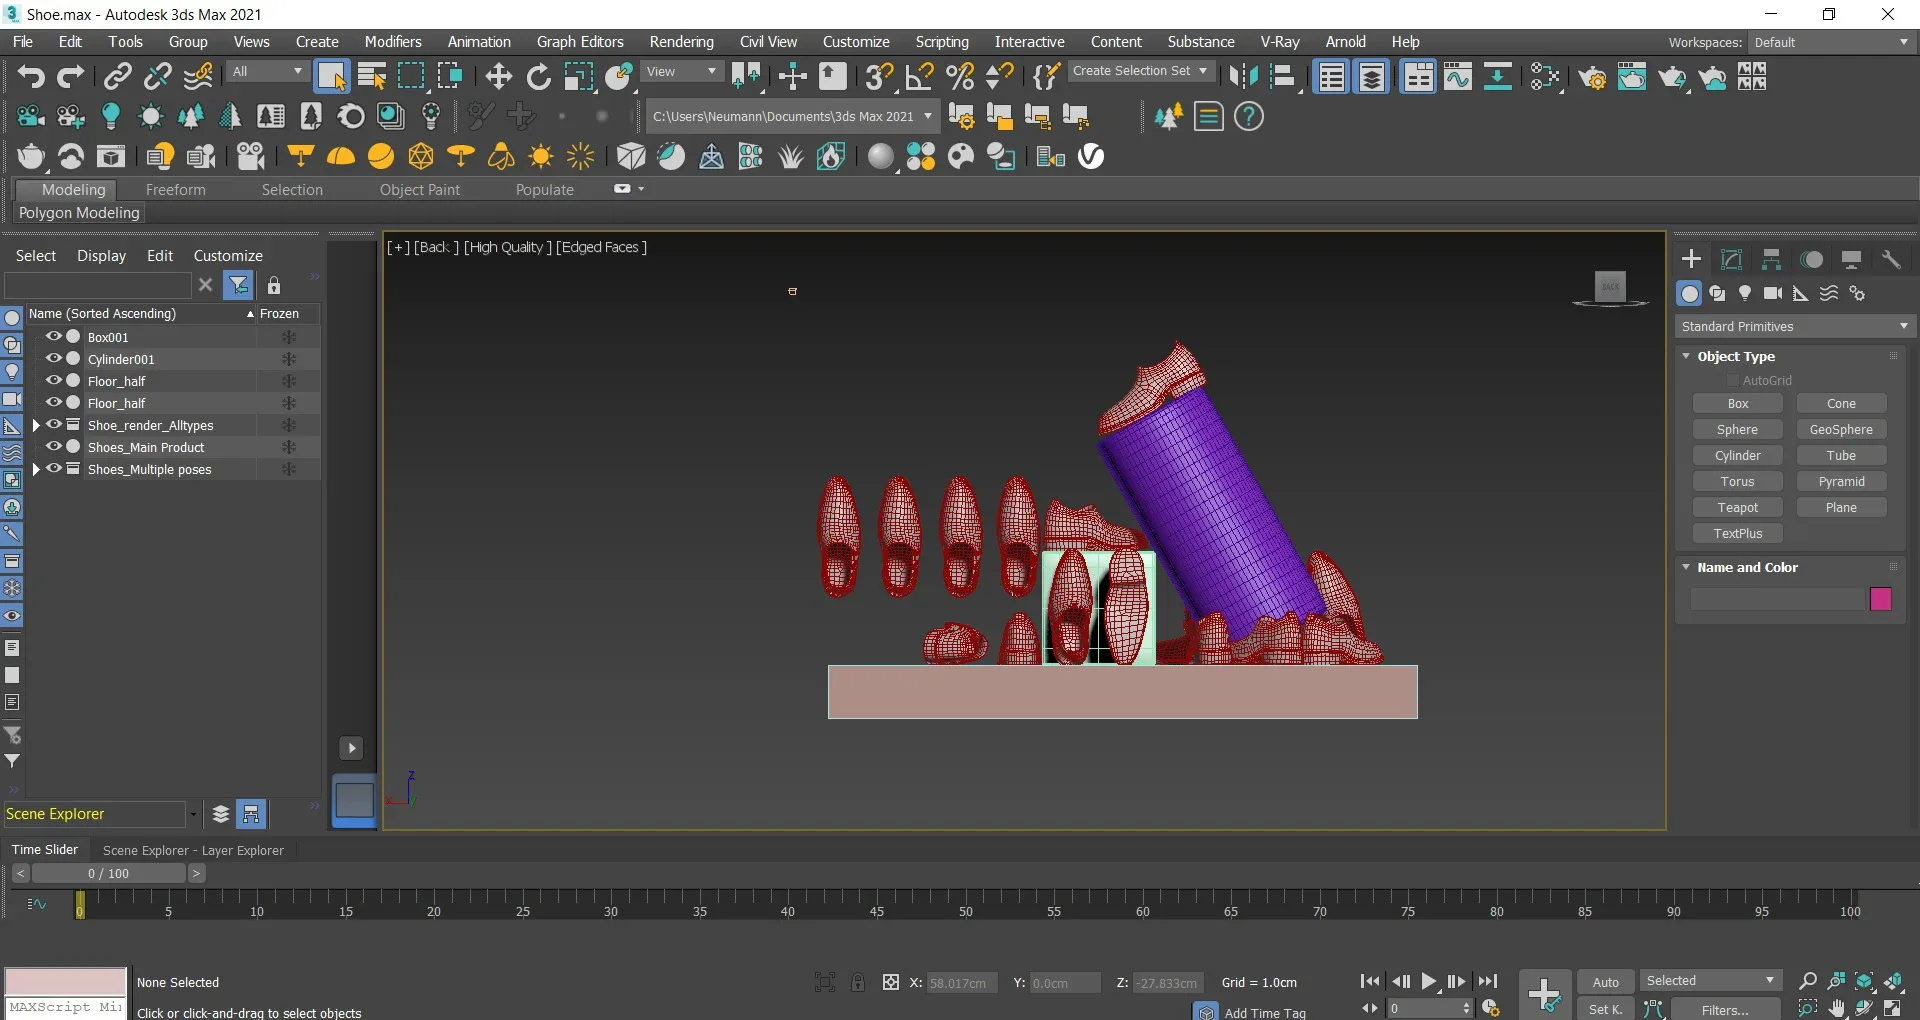This screenshot has width=1920, height=1020.
Task: Open the Rendering menu
Action: click(x=681, y=42)
